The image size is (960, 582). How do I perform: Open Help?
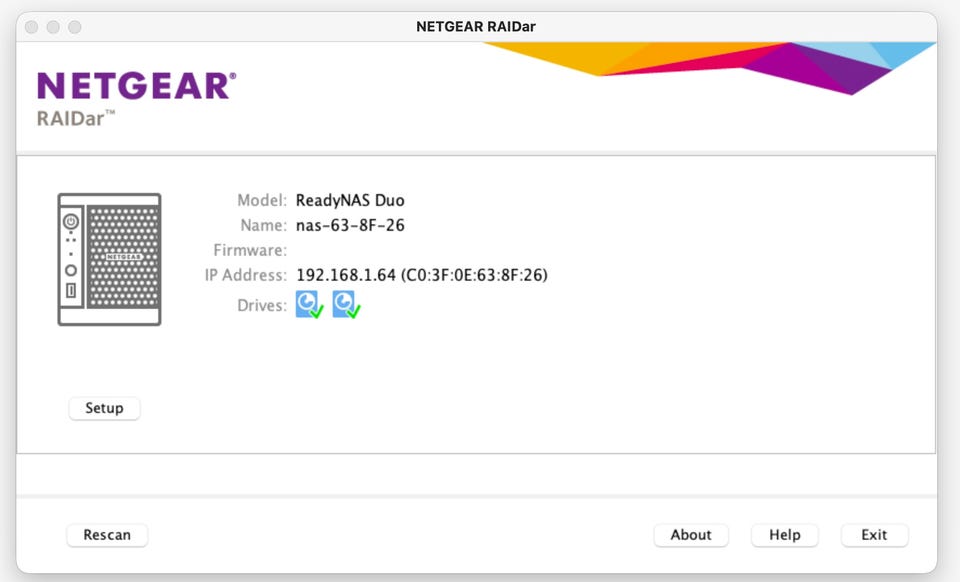[x=784, y=535]
